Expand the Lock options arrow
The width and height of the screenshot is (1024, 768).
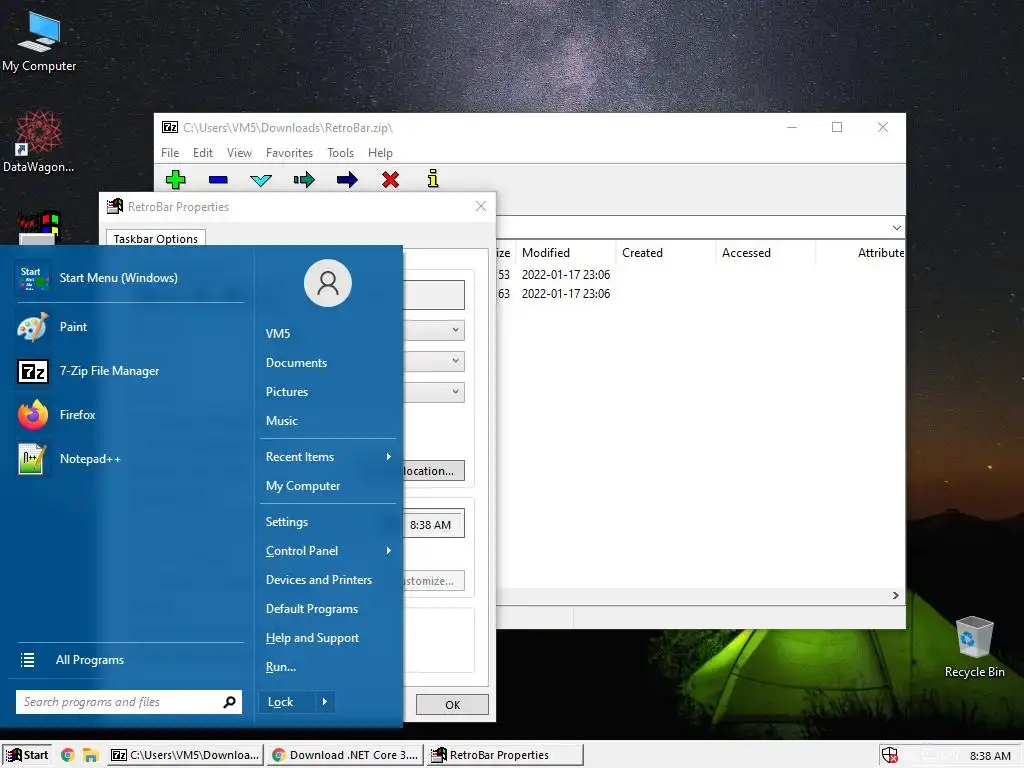click(x=325, y=702)
